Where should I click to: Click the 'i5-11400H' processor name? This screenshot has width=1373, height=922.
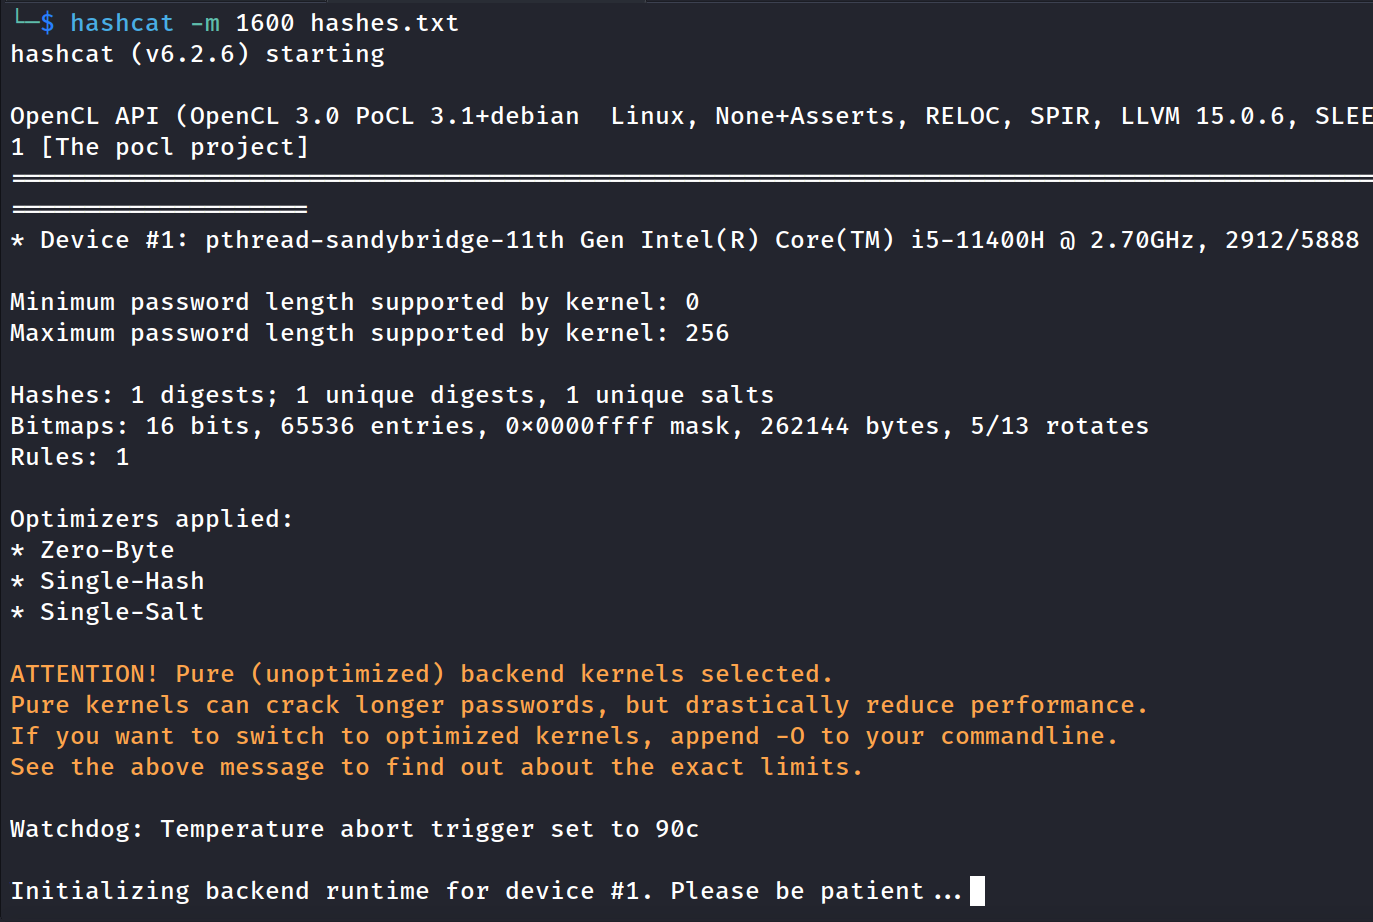pyautogui.click(x=976, y=240)
